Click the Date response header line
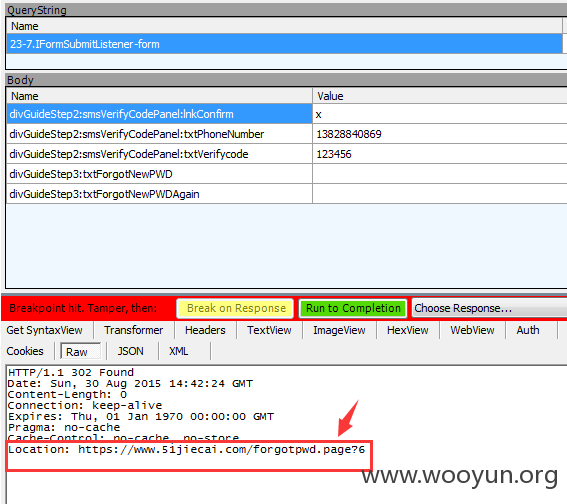Viewport: 567px width, 504px height. tap(130, 384)
